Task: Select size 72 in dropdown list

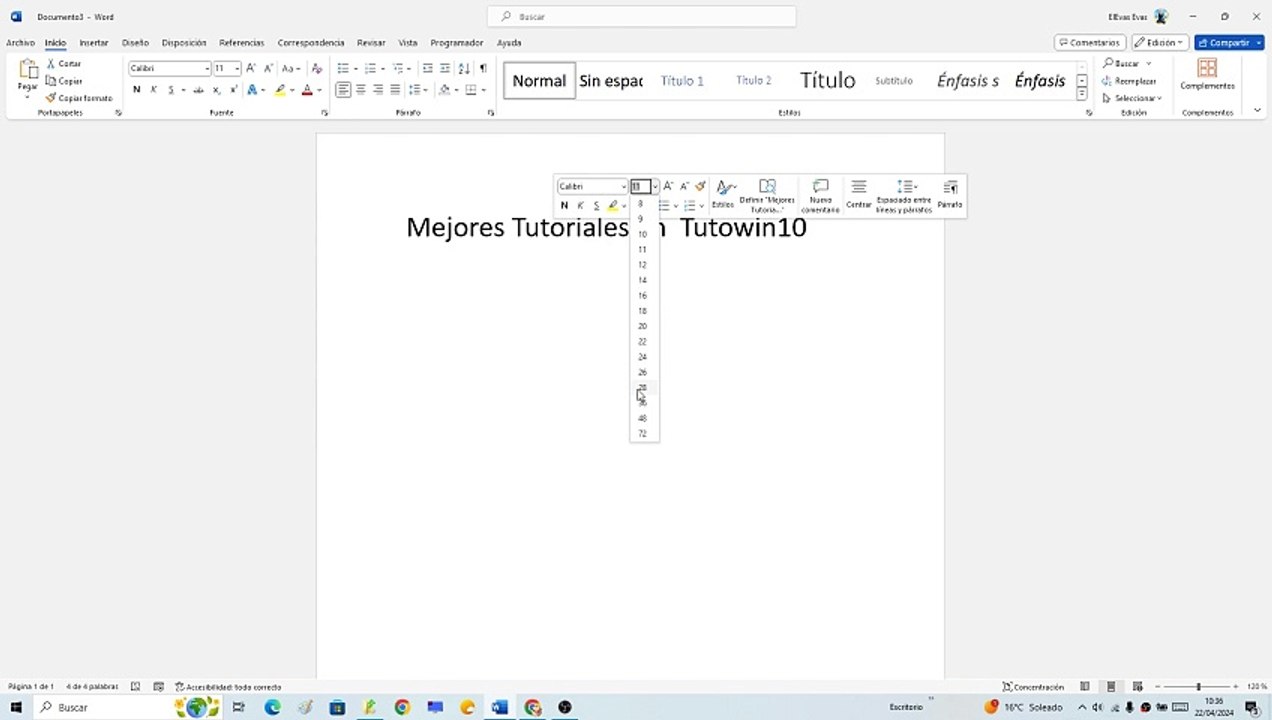Action: click(644, 433)
